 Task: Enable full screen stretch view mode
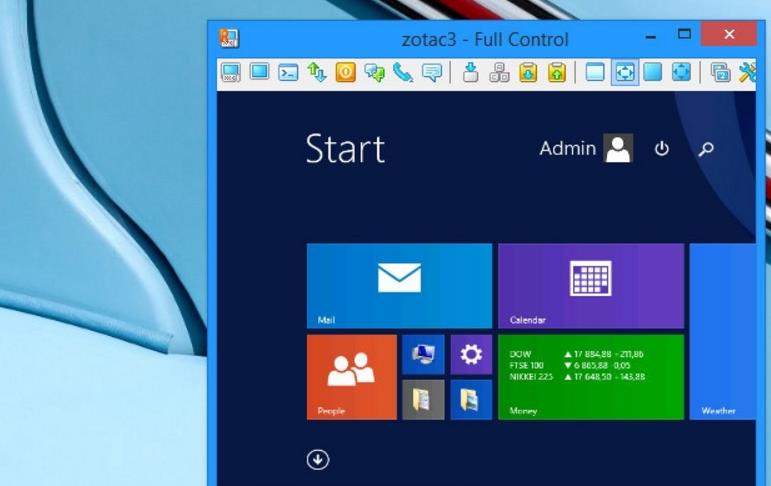681,72
